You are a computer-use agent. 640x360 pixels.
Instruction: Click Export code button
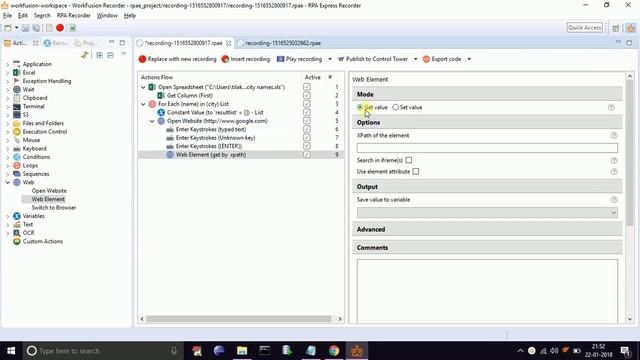tap(442, 59)
